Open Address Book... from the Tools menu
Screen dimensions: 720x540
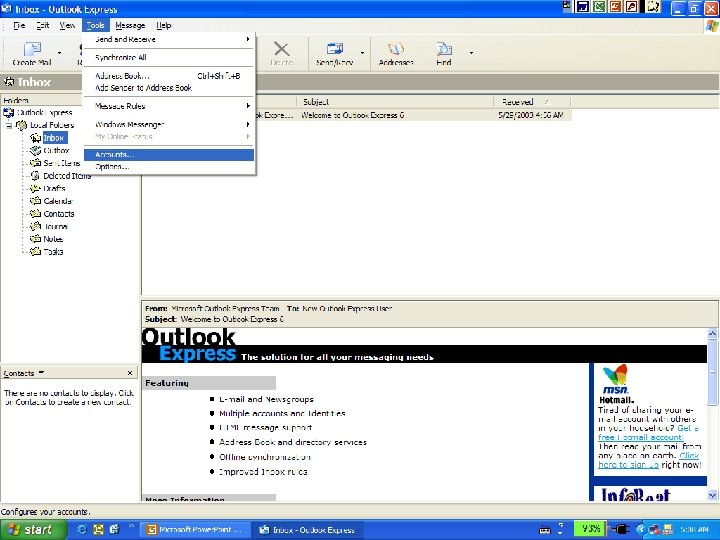(169, 76)
